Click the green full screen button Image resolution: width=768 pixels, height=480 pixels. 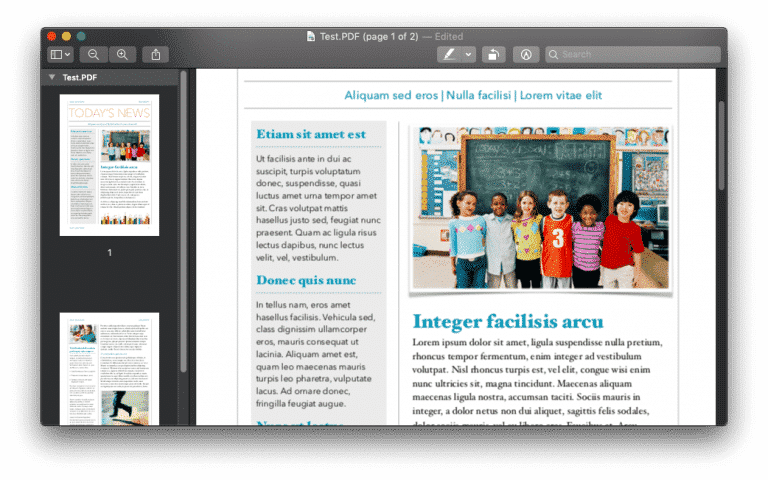(81, 36)
